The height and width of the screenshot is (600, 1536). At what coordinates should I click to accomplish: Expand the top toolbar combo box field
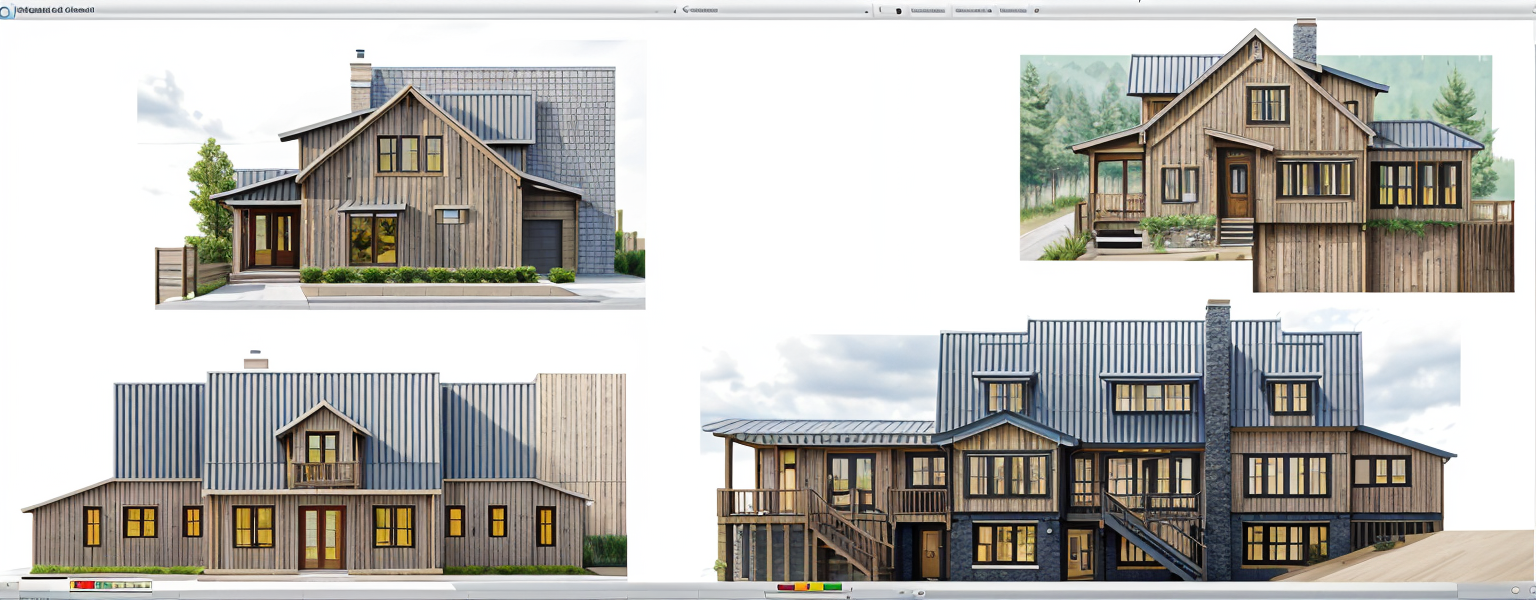pyautogui.click(x=770, y=11)
